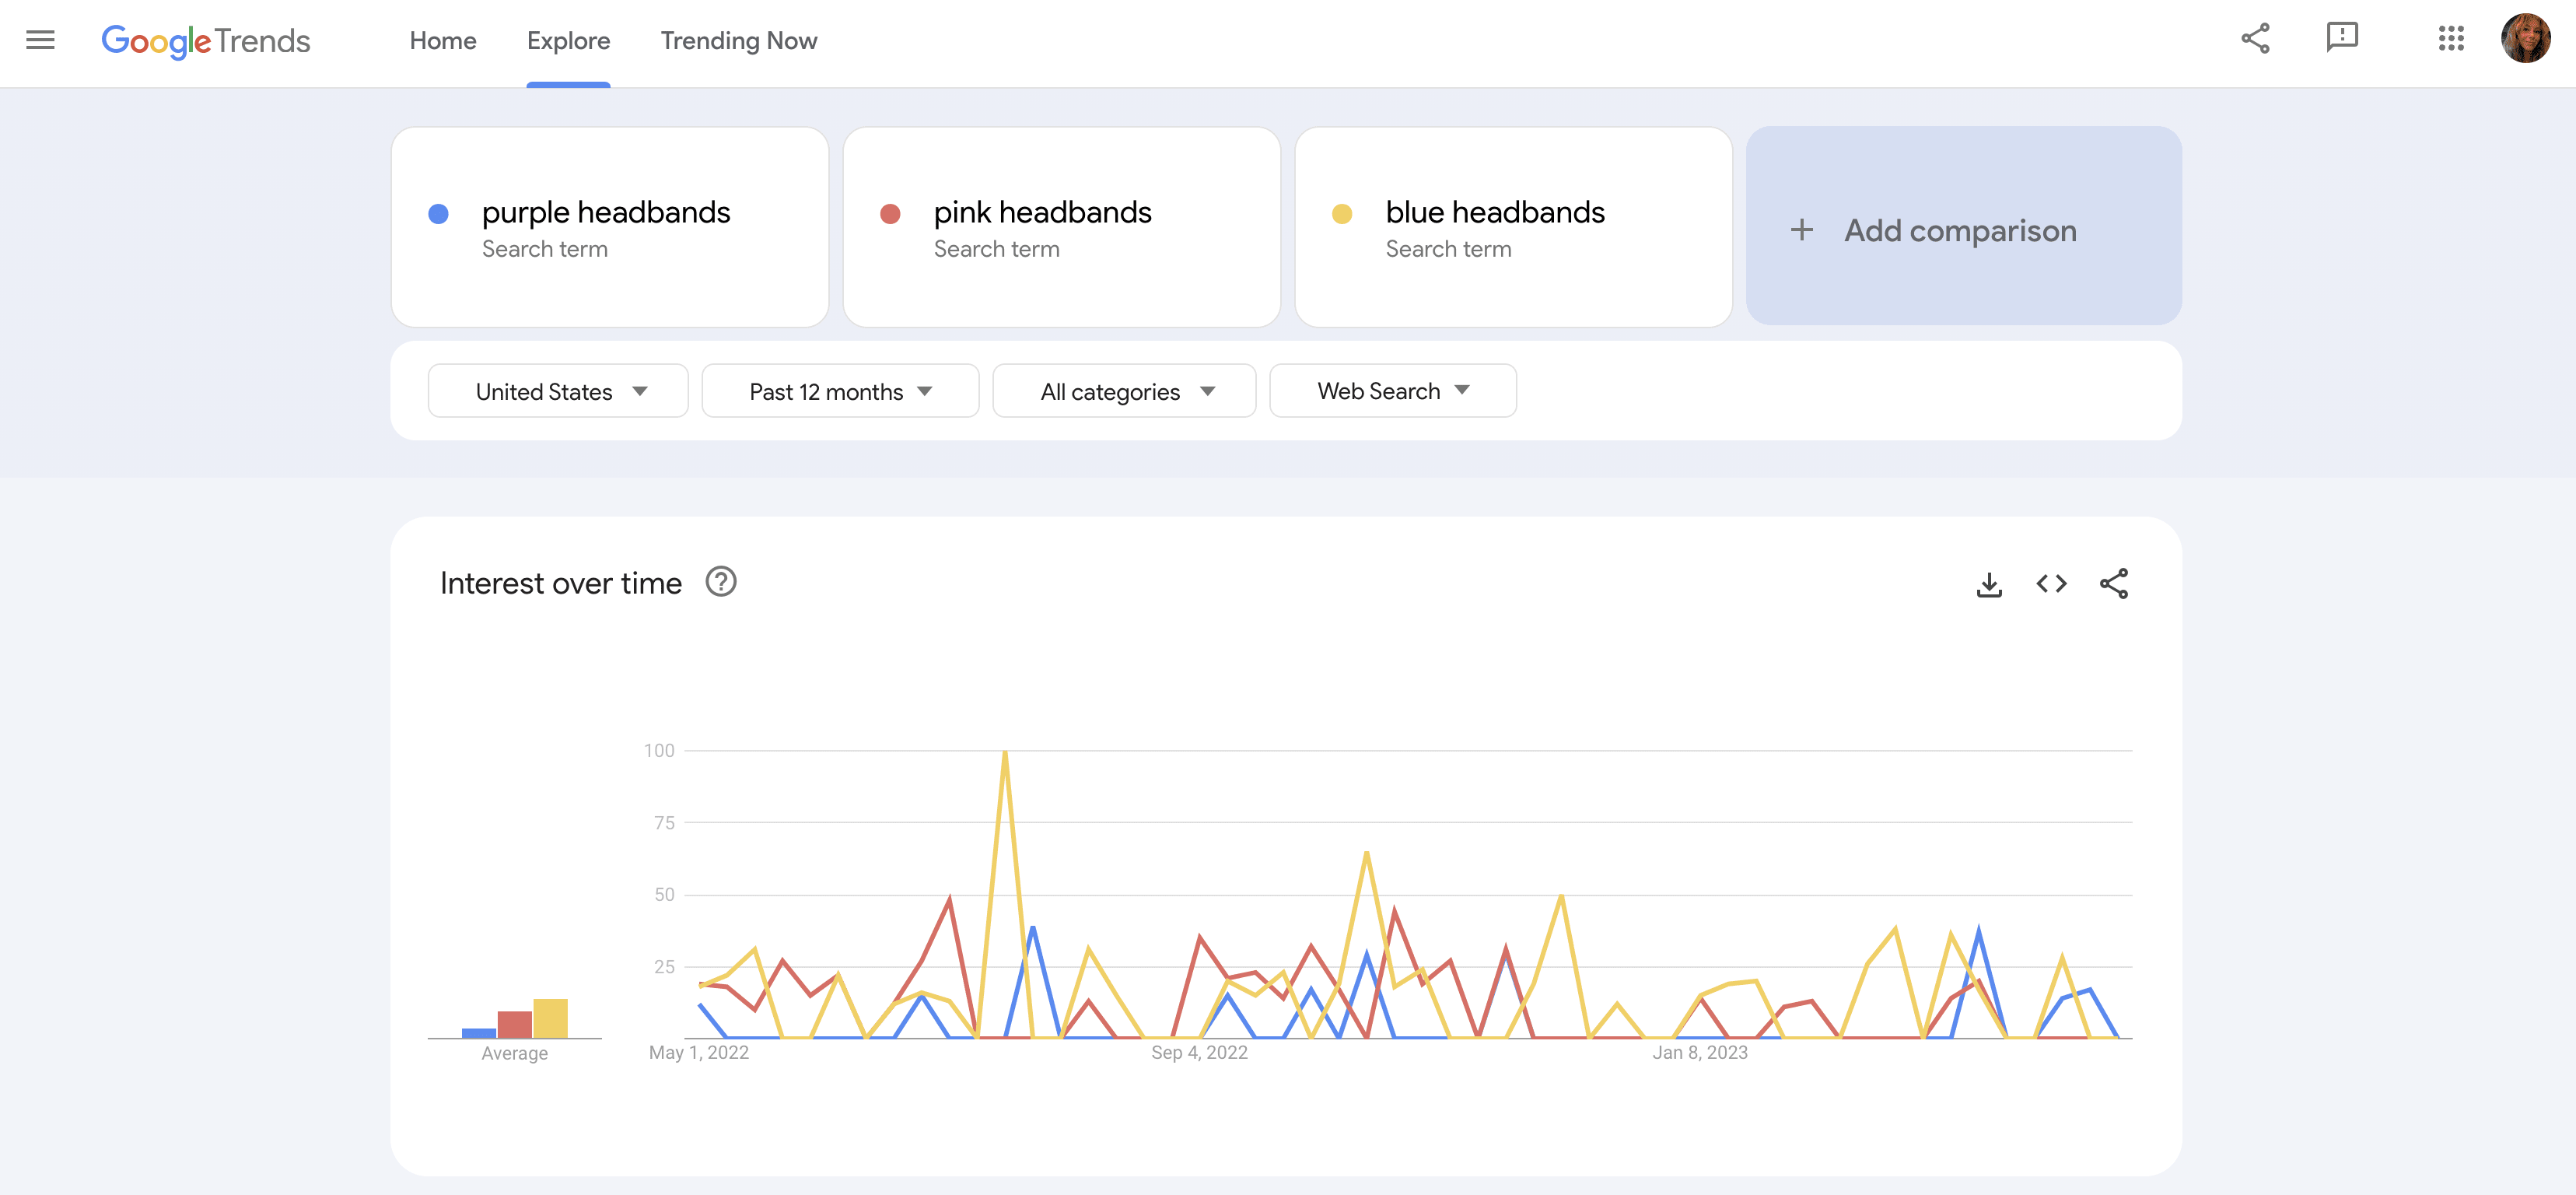Image resolution: width=2576 pixels, height=1195 pixels.
Task: Select the Explore tab
Action: pyautogui.click(x=568, y=41)
